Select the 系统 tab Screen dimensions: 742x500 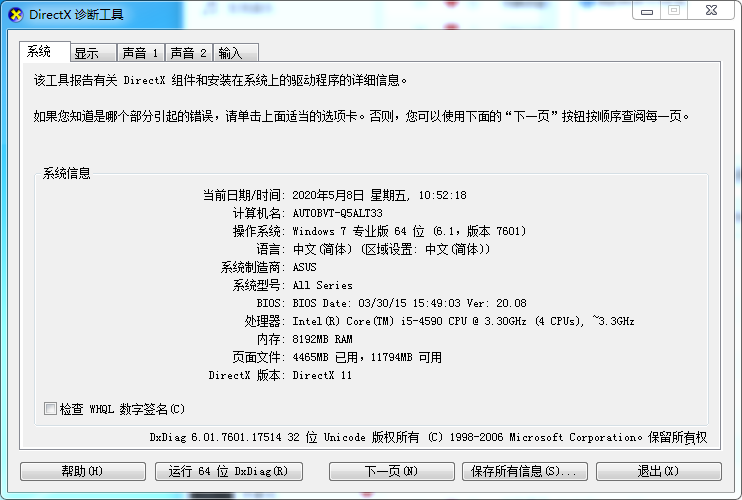(x=44, y=51)
